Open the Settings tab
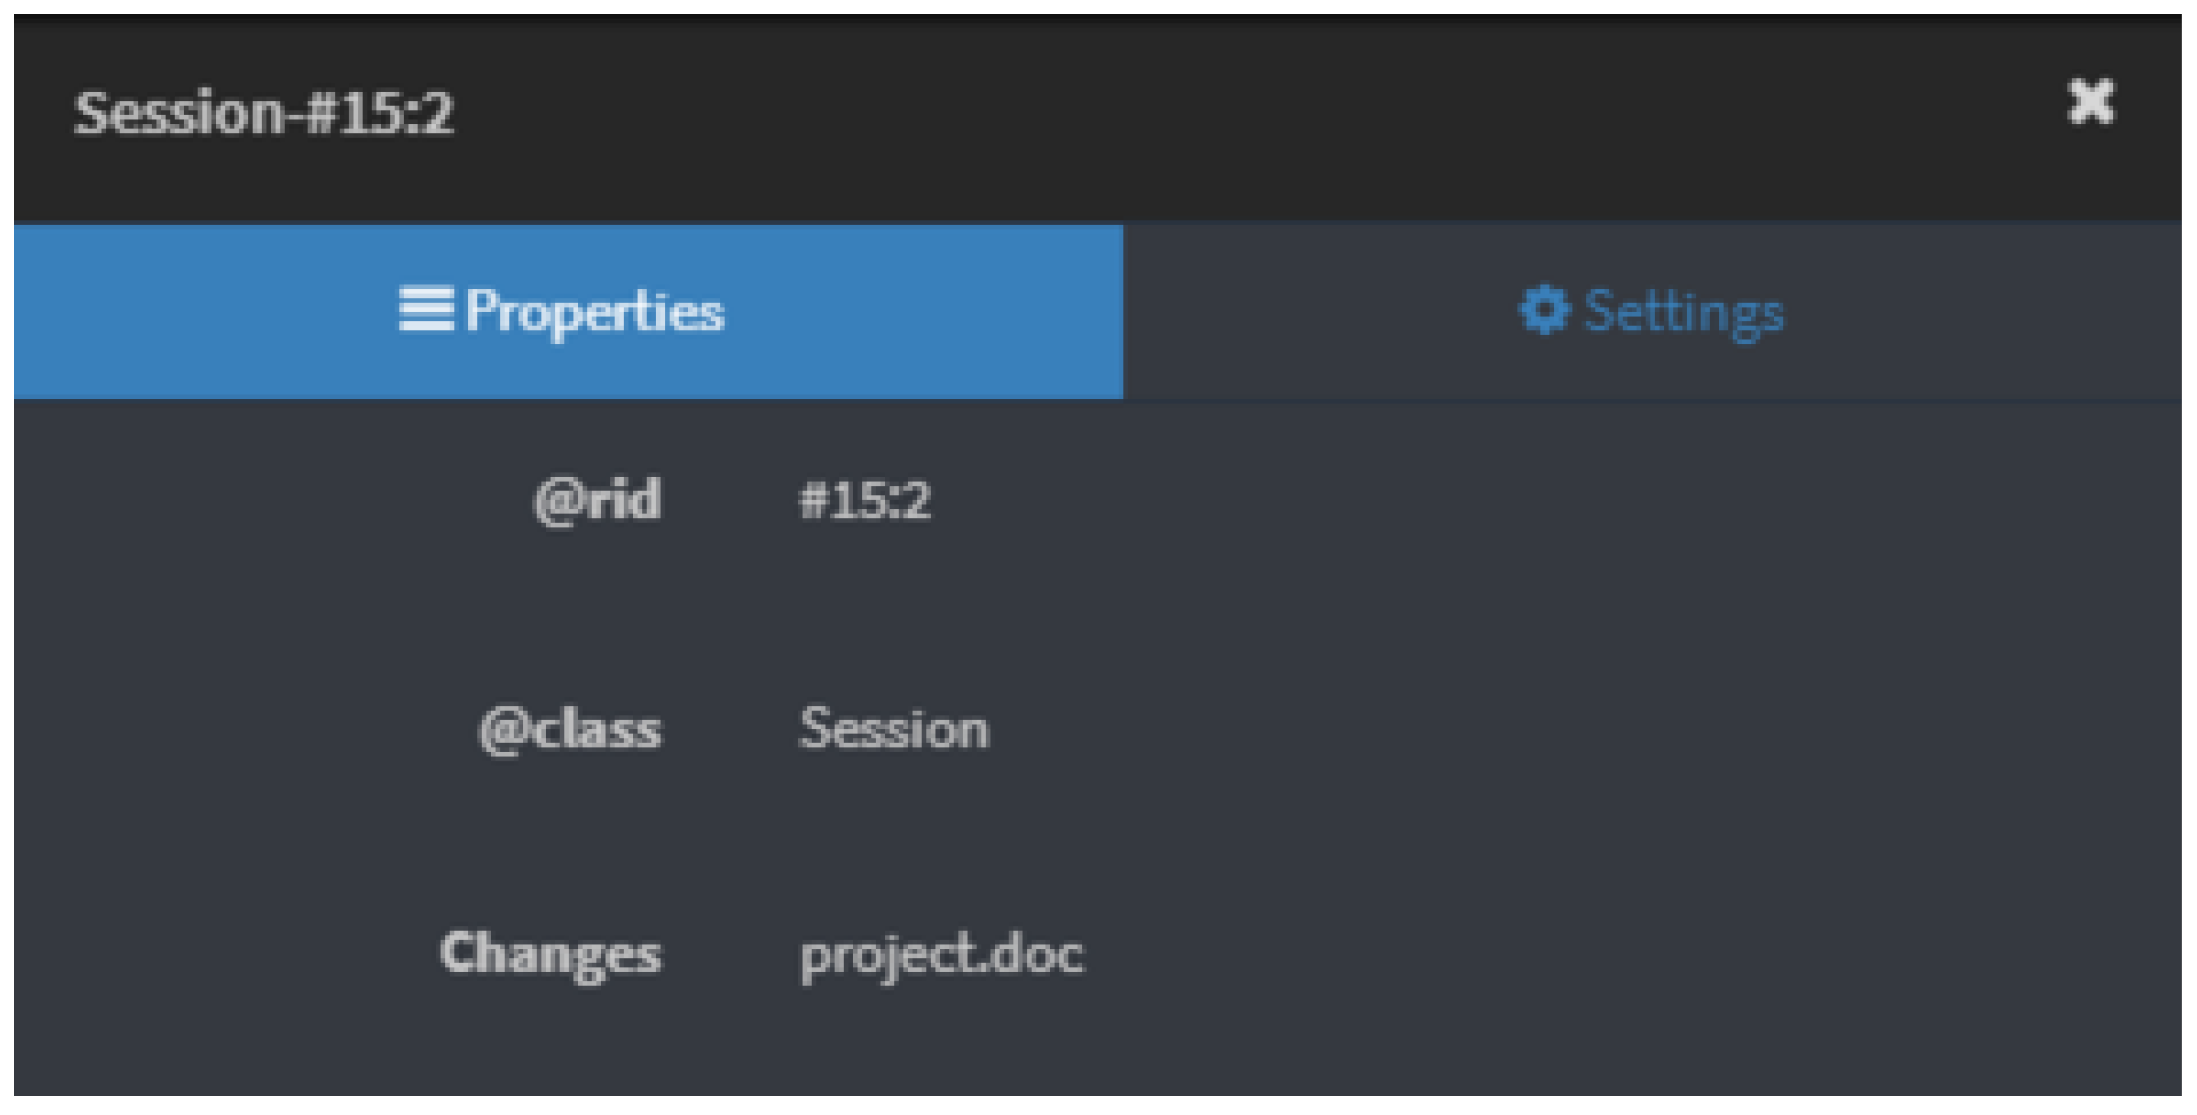 tap(1651, 311)
